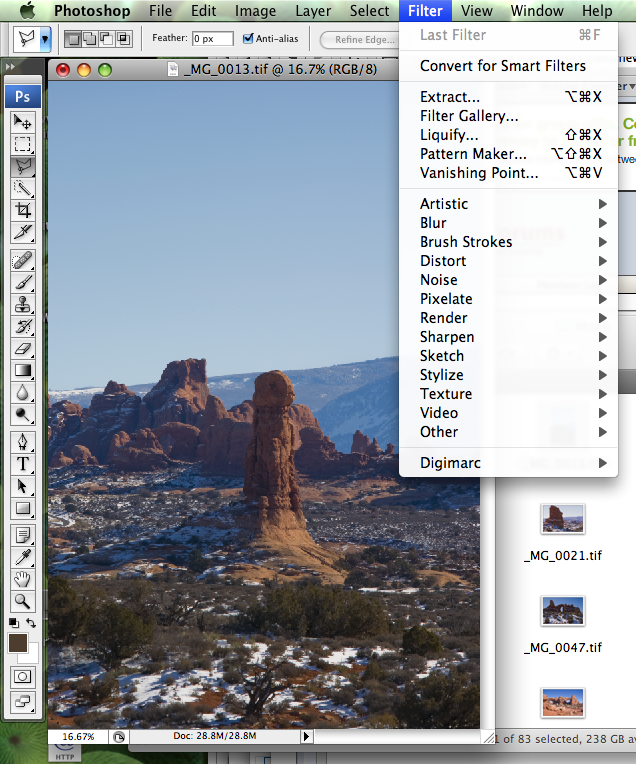Choose New selection mode
This screenshot has height=764, width=636.
(x=73, y=38)
